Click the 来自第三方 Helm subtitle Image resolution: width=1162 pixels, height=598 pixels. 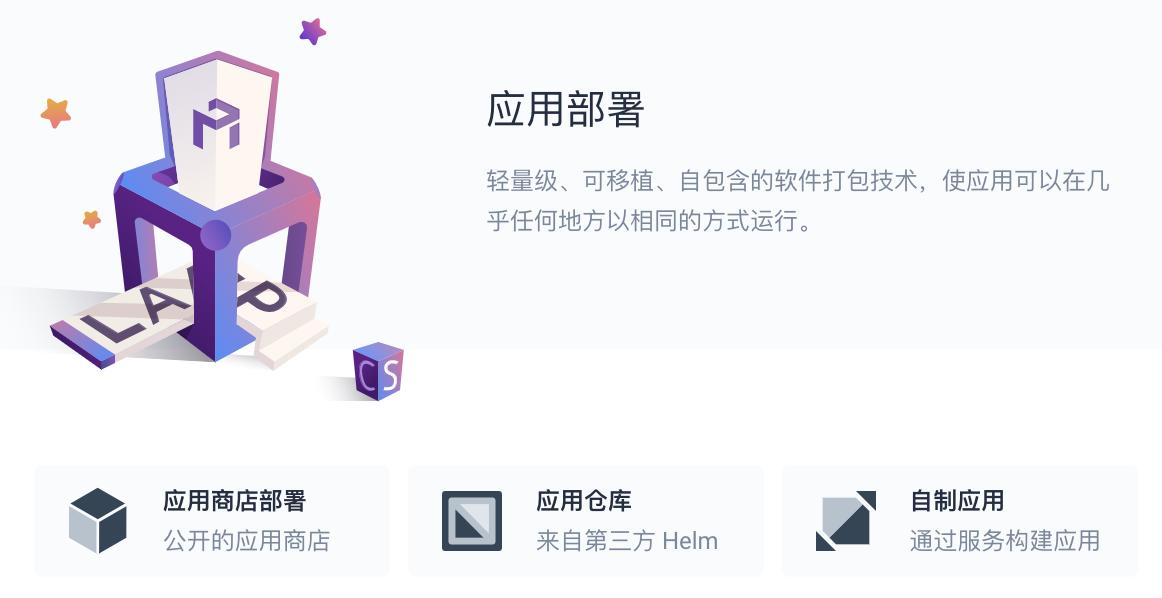pos(627,541)
